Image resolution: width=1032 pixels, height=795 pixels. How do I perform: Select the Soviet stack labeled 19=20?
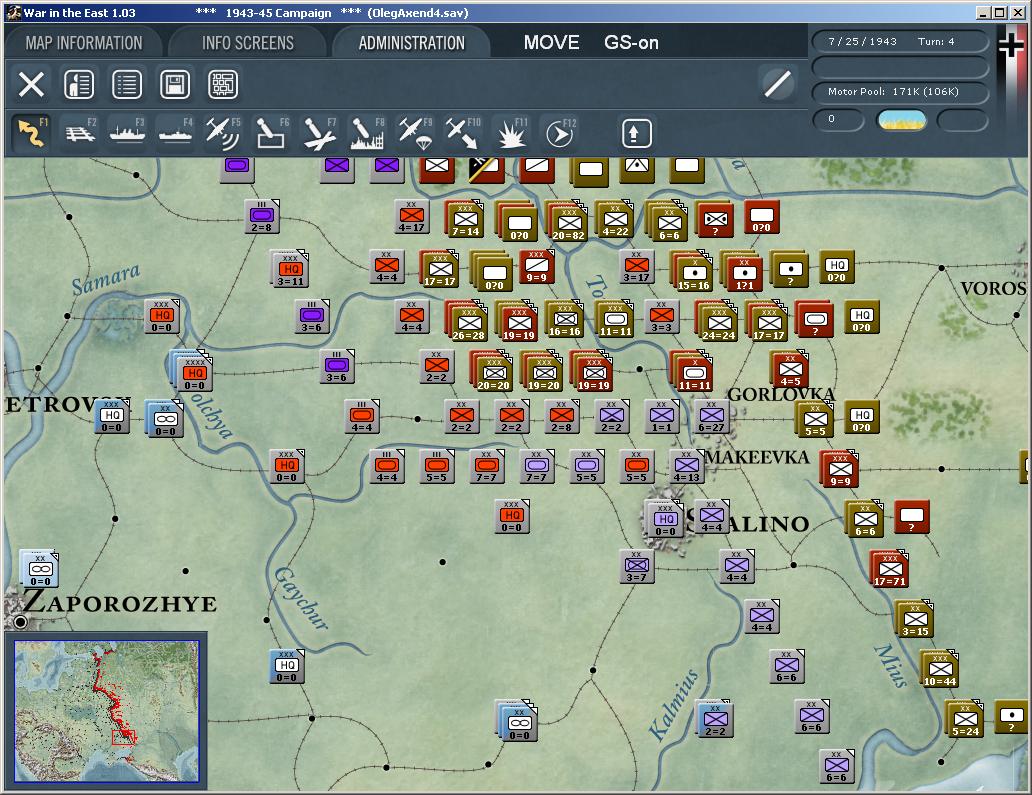(x=542, y=371)
